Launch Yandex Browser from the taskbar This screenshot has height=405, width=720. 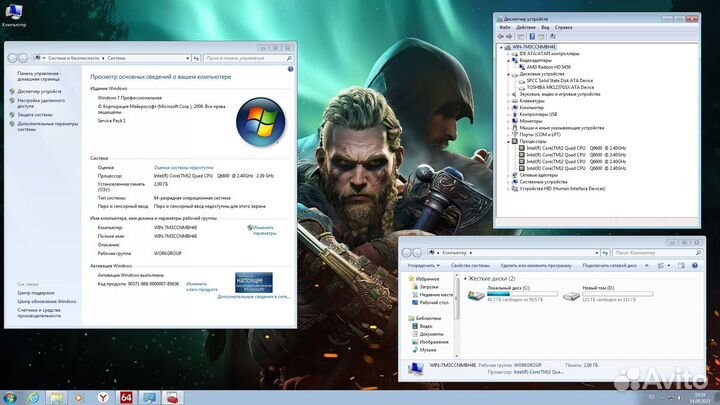pyautogui.click(x=103, y=398)
